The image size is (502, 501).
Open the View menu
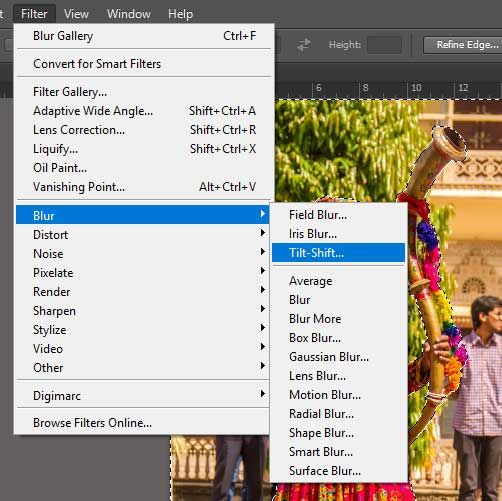(76, 14)
